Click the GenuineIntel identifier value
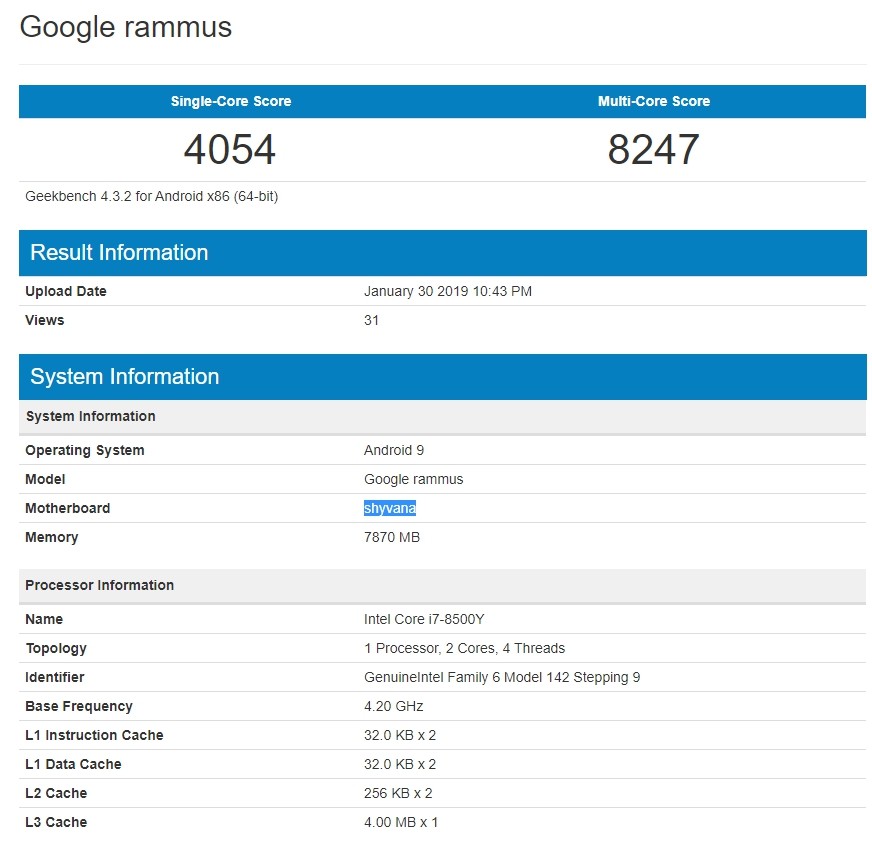872x848 pixels. click(502, 677)
